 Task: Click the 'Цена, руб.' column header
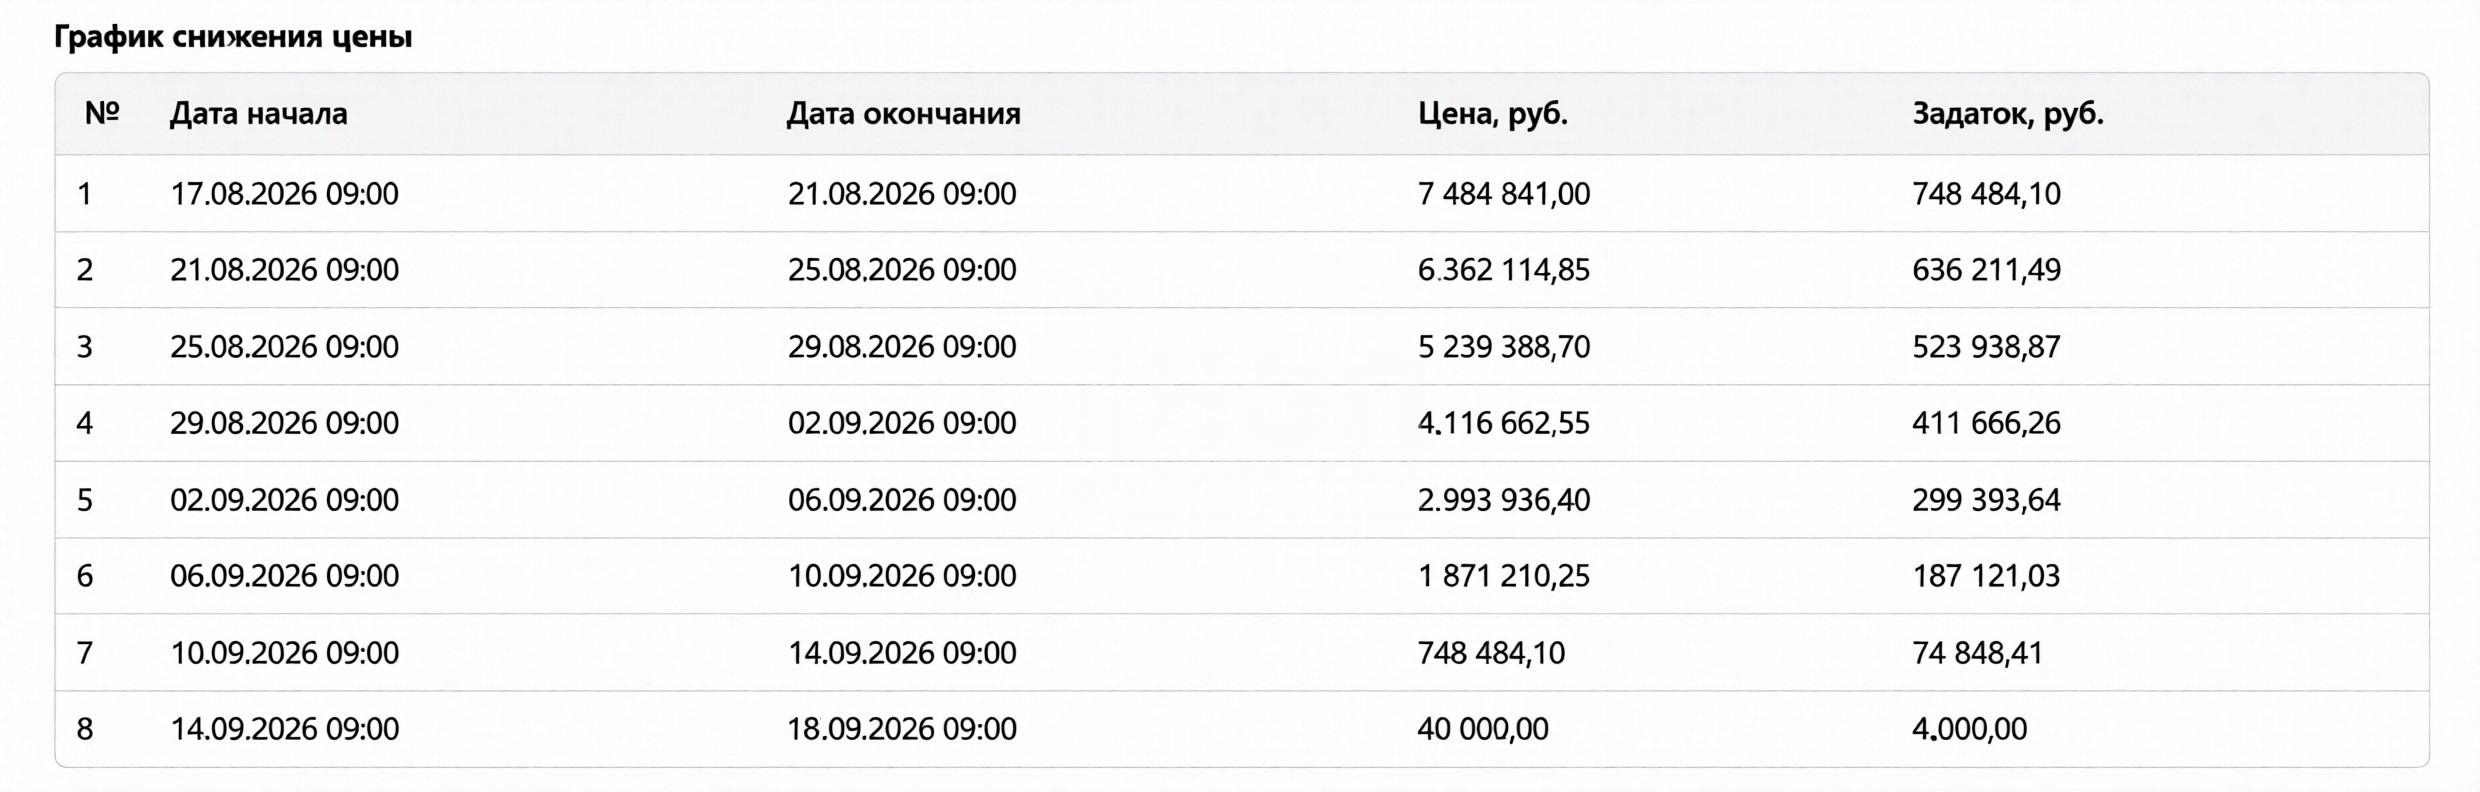(x=1492, y=114)
